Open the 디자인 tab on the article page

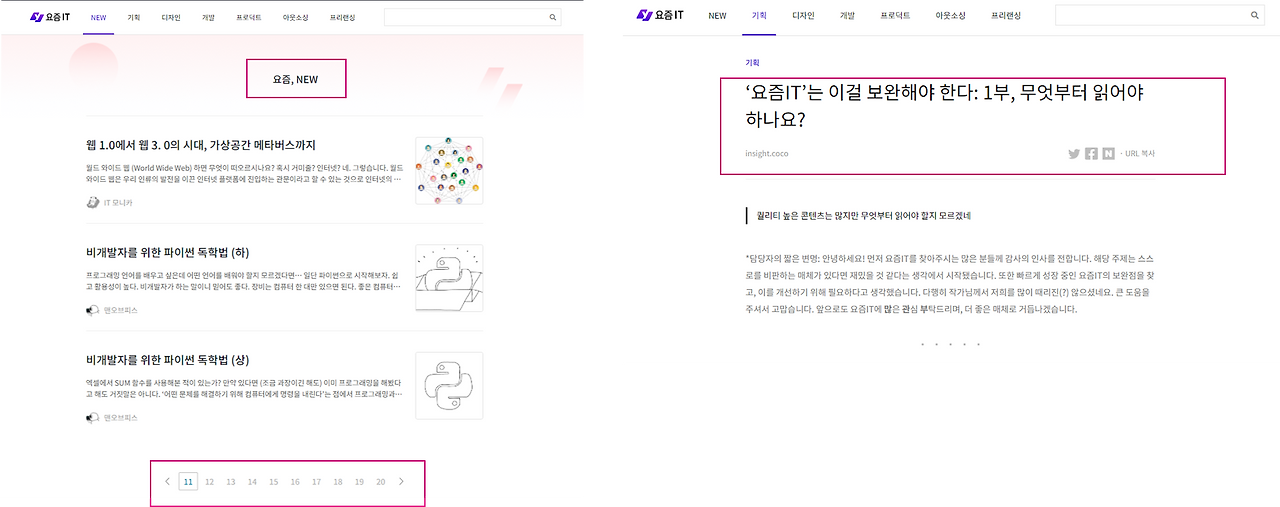[803, 16]
